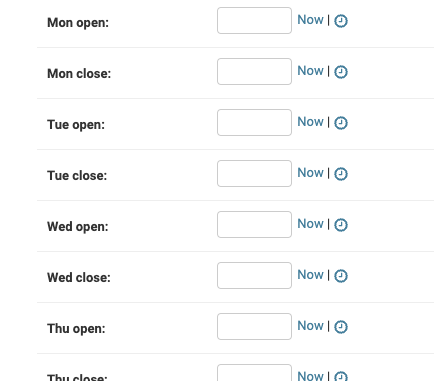Viewport: 434px width, 381px height.
Task: Open the clock picker for Thu close
Action: point(341,376)
